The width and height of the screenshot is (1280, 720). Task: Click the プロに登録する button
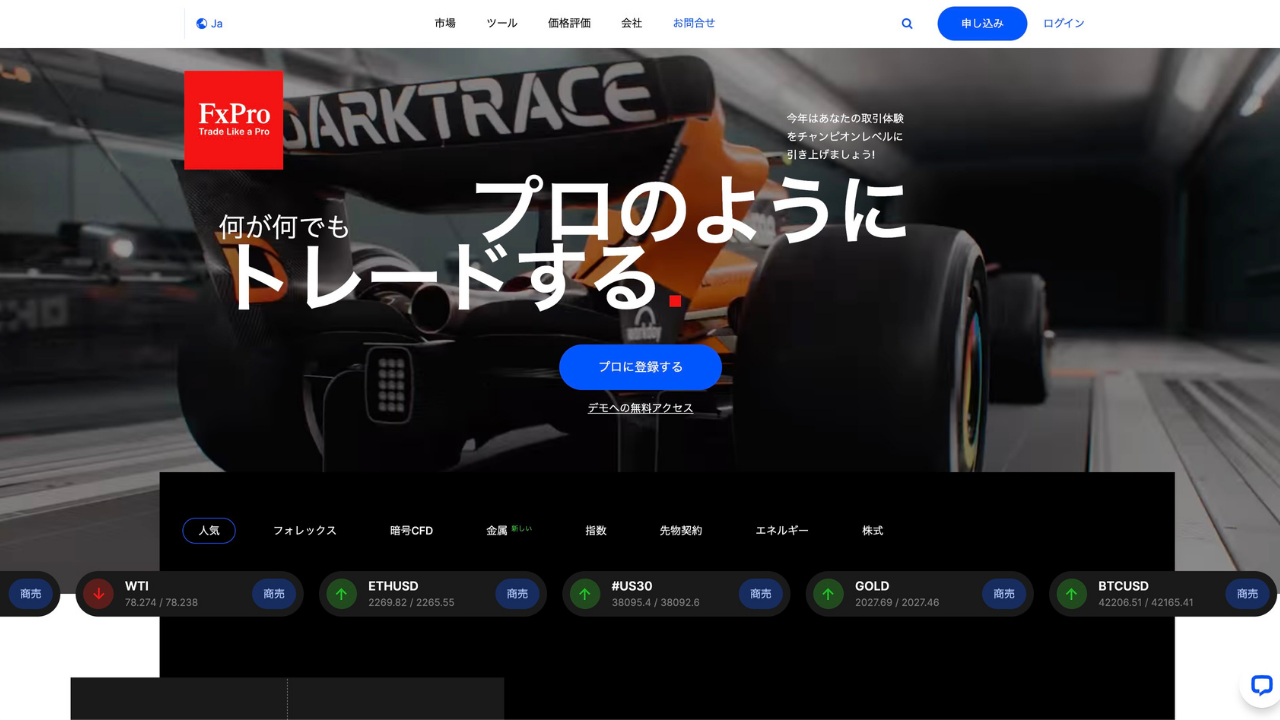click(x=640, y=367)
